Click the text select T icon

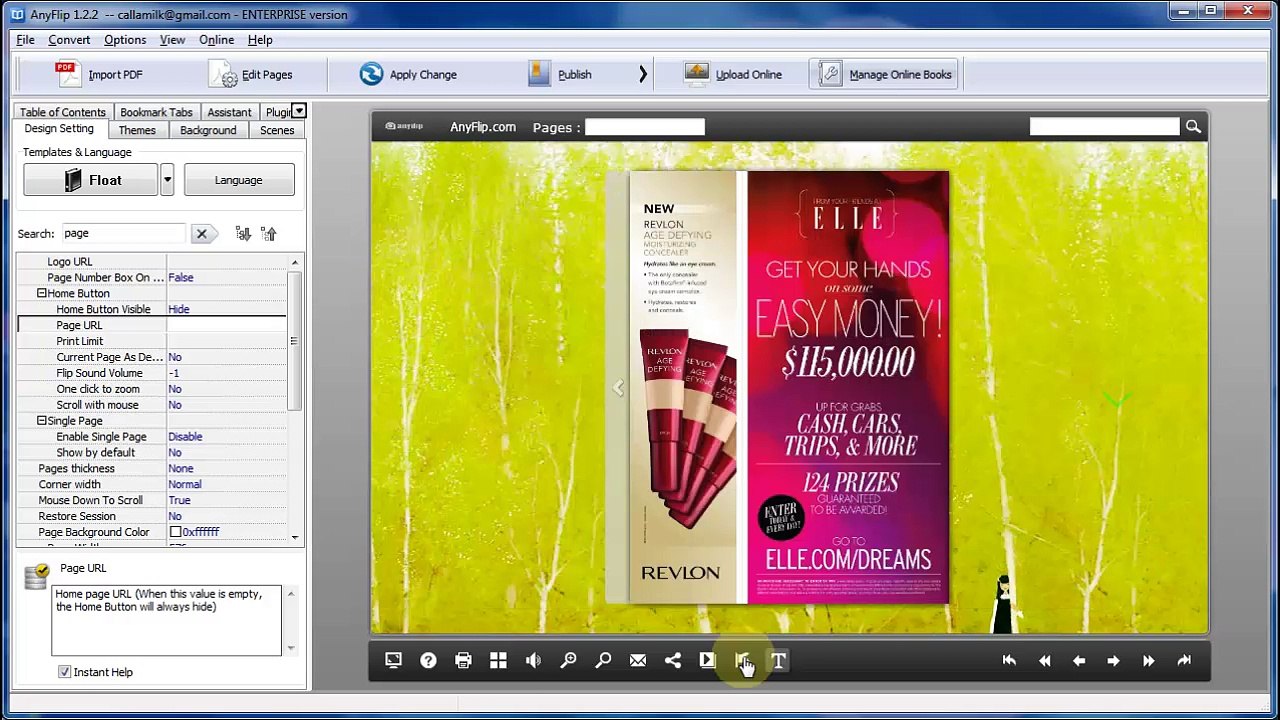click(778, 660)
